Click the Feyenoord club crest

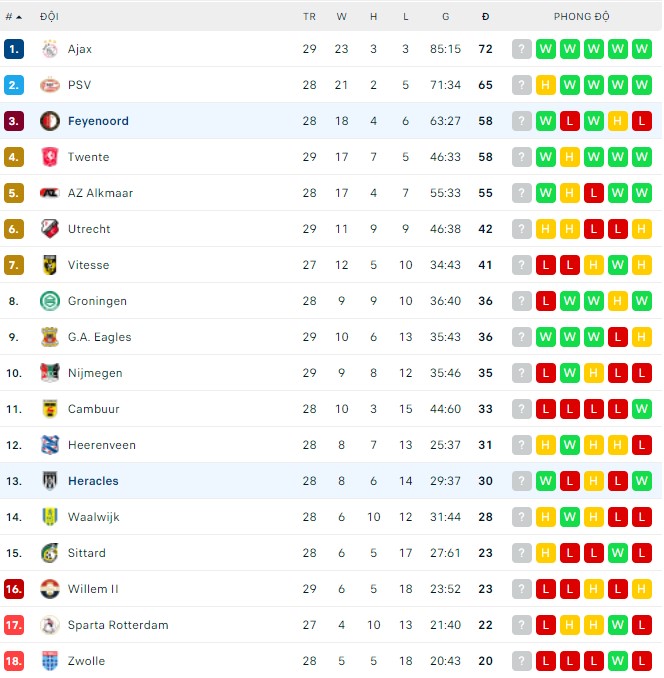(x=50, y=121)
